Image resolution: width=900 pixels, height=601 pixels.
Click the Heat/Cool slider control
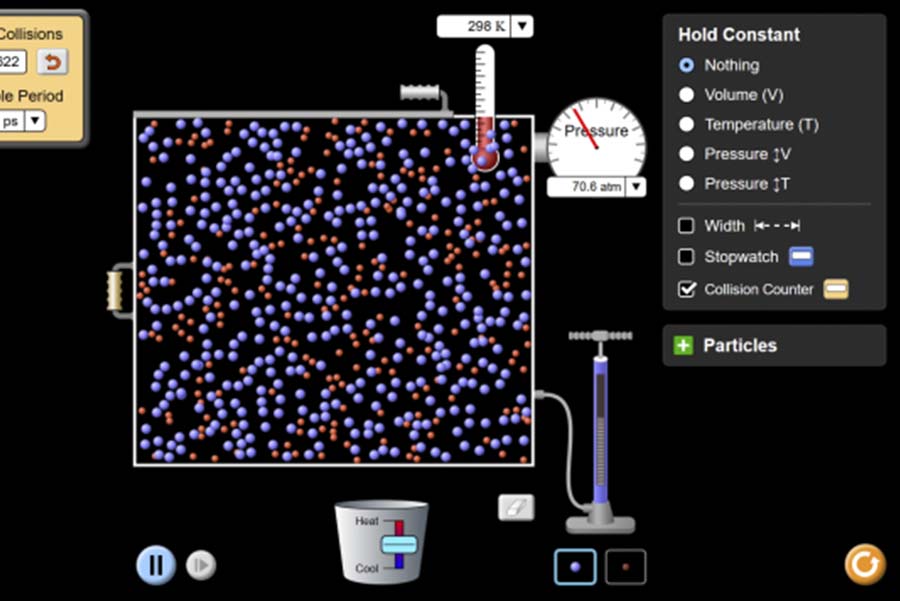point(398,544)
